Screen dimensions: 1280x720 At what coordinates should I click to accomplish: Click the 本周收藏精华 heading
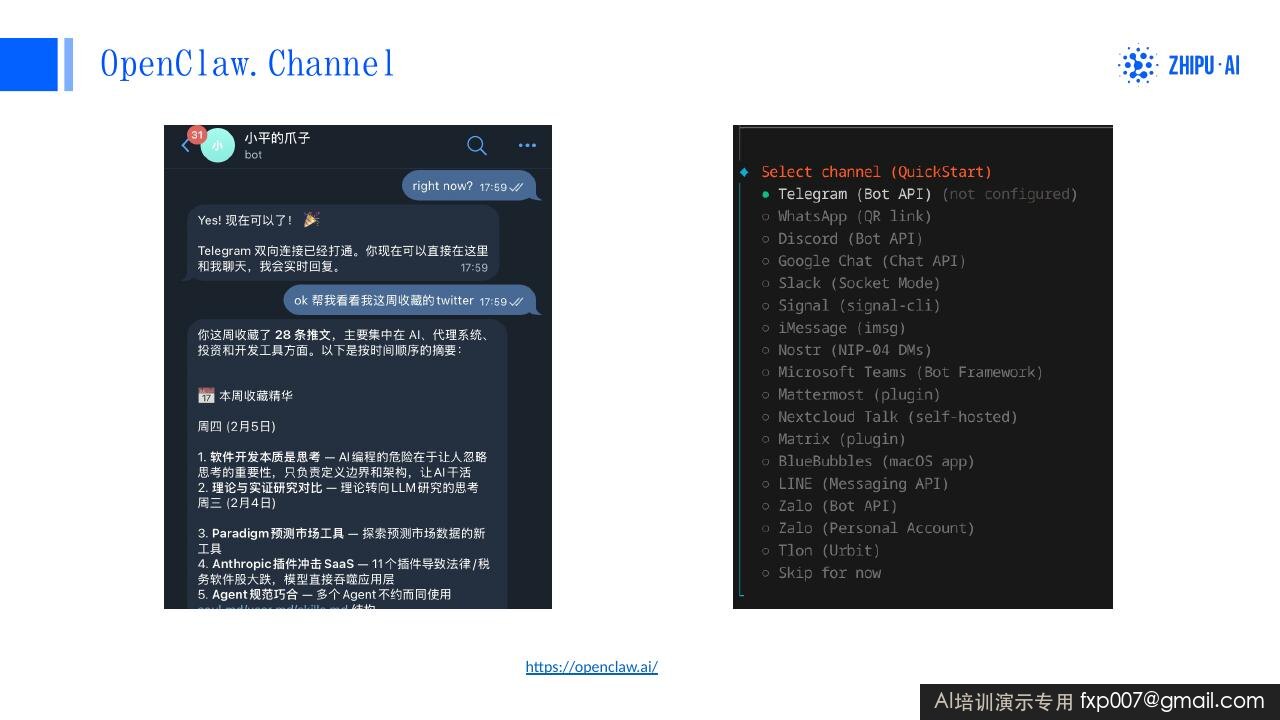coord(256,396)
